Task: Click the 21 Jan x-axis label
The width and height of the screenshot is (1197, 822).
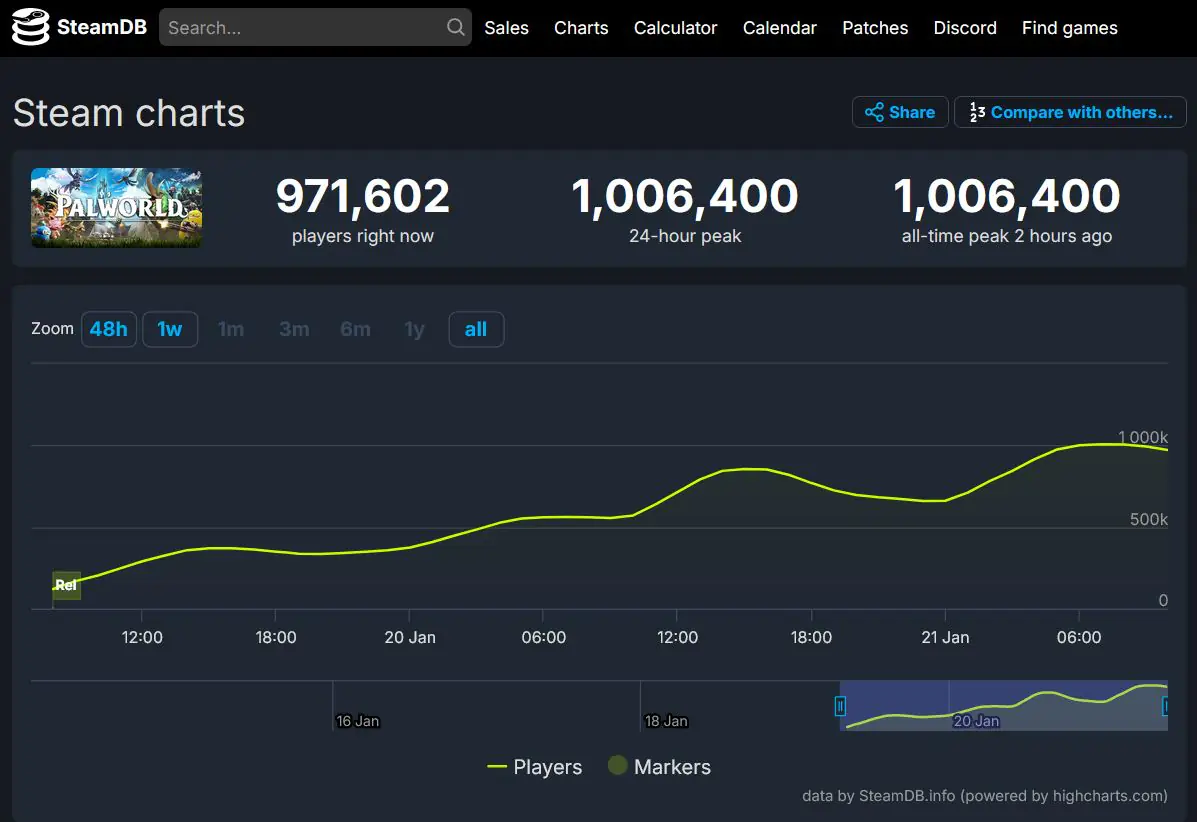Action: 945,637
